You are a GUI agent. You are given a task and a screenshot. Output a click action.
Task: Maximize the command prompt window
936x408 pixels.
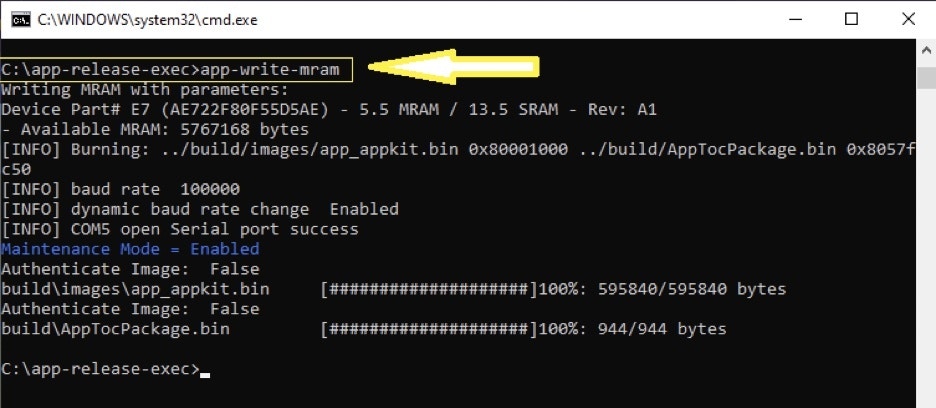tap(851, 20)
